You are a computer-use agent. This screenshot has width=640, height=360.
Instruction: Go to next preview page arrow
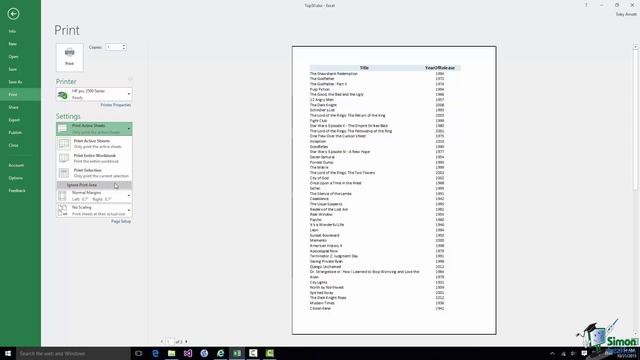click(x=187, y=341)
